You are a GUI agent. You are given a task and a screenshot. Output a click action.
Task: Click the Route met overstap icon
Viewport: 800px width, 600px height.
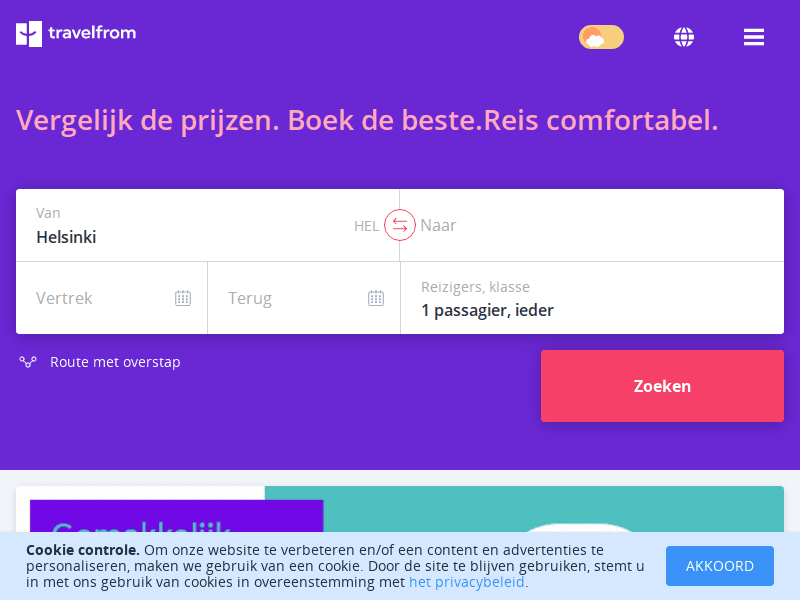point(28,362)
